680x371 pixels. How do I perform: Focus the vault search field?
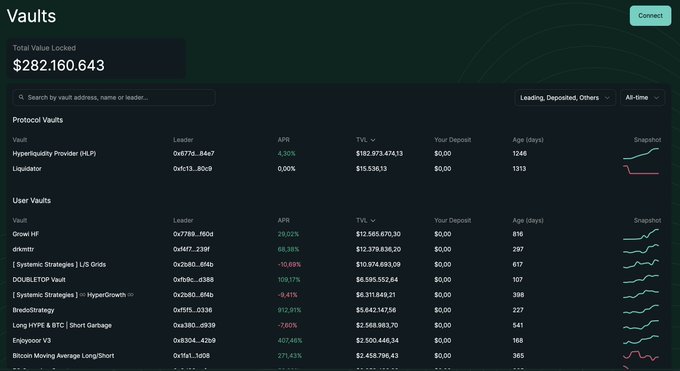[114, 98]
